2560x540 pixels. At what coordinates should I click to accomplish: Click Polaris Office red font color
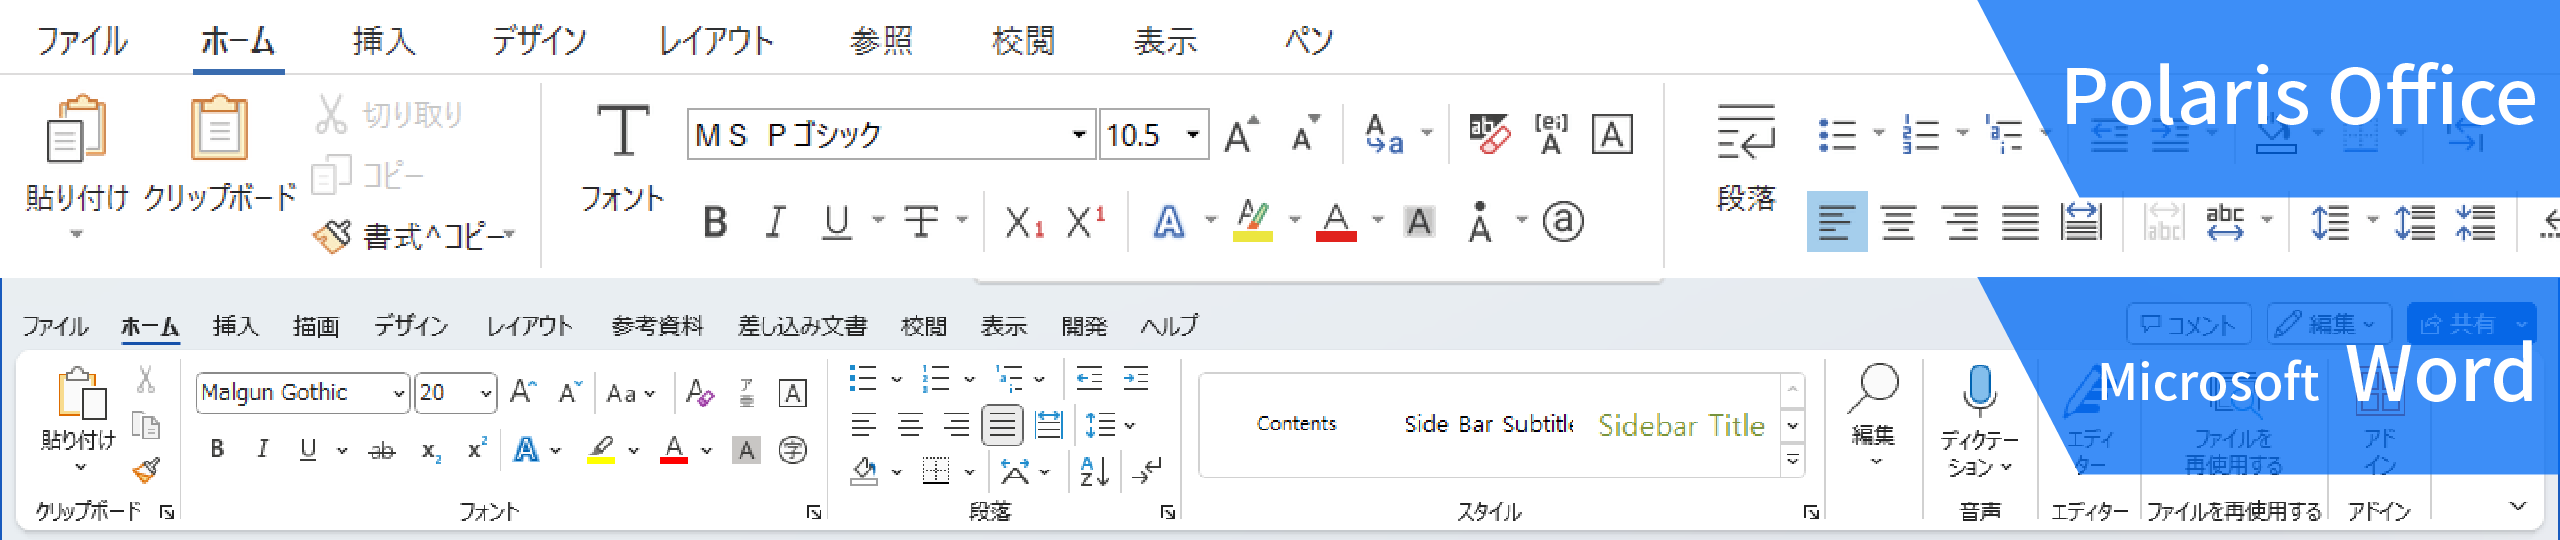tap(1336, 222)
